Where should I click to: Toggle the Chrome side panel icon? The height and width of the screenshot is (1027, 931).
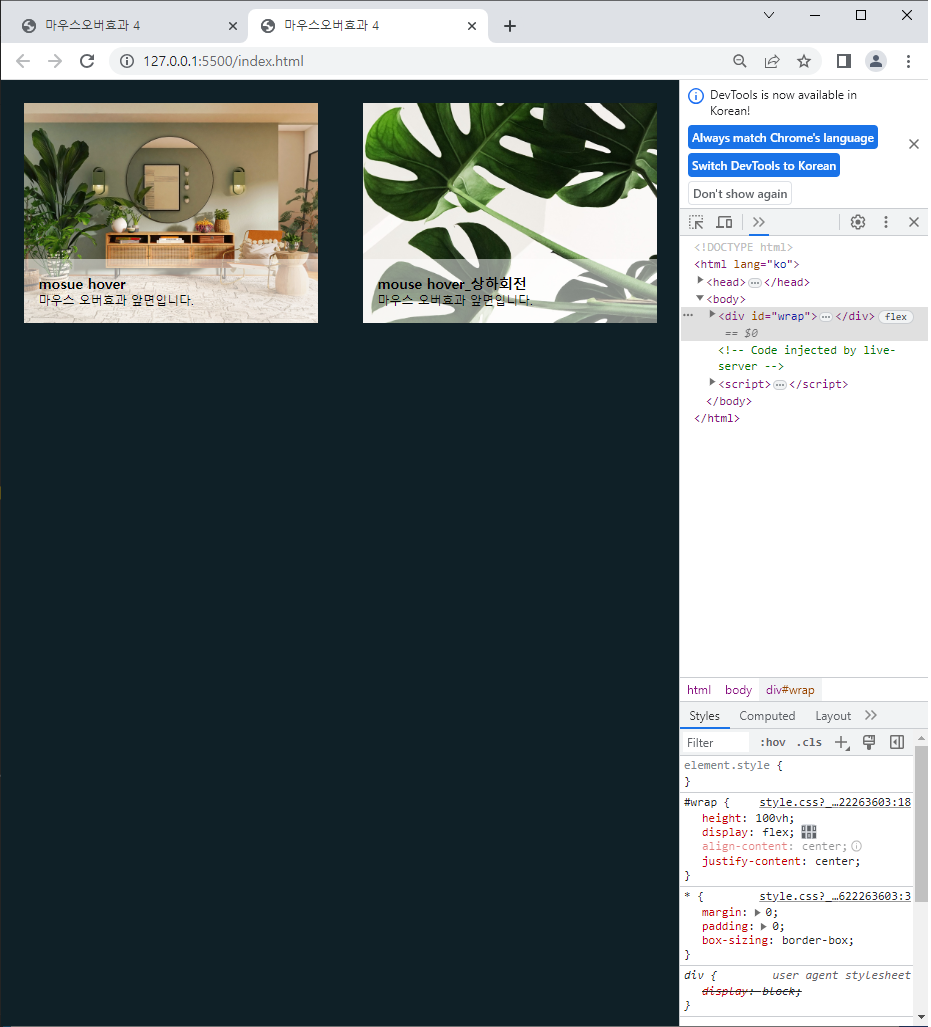[844, 61]
